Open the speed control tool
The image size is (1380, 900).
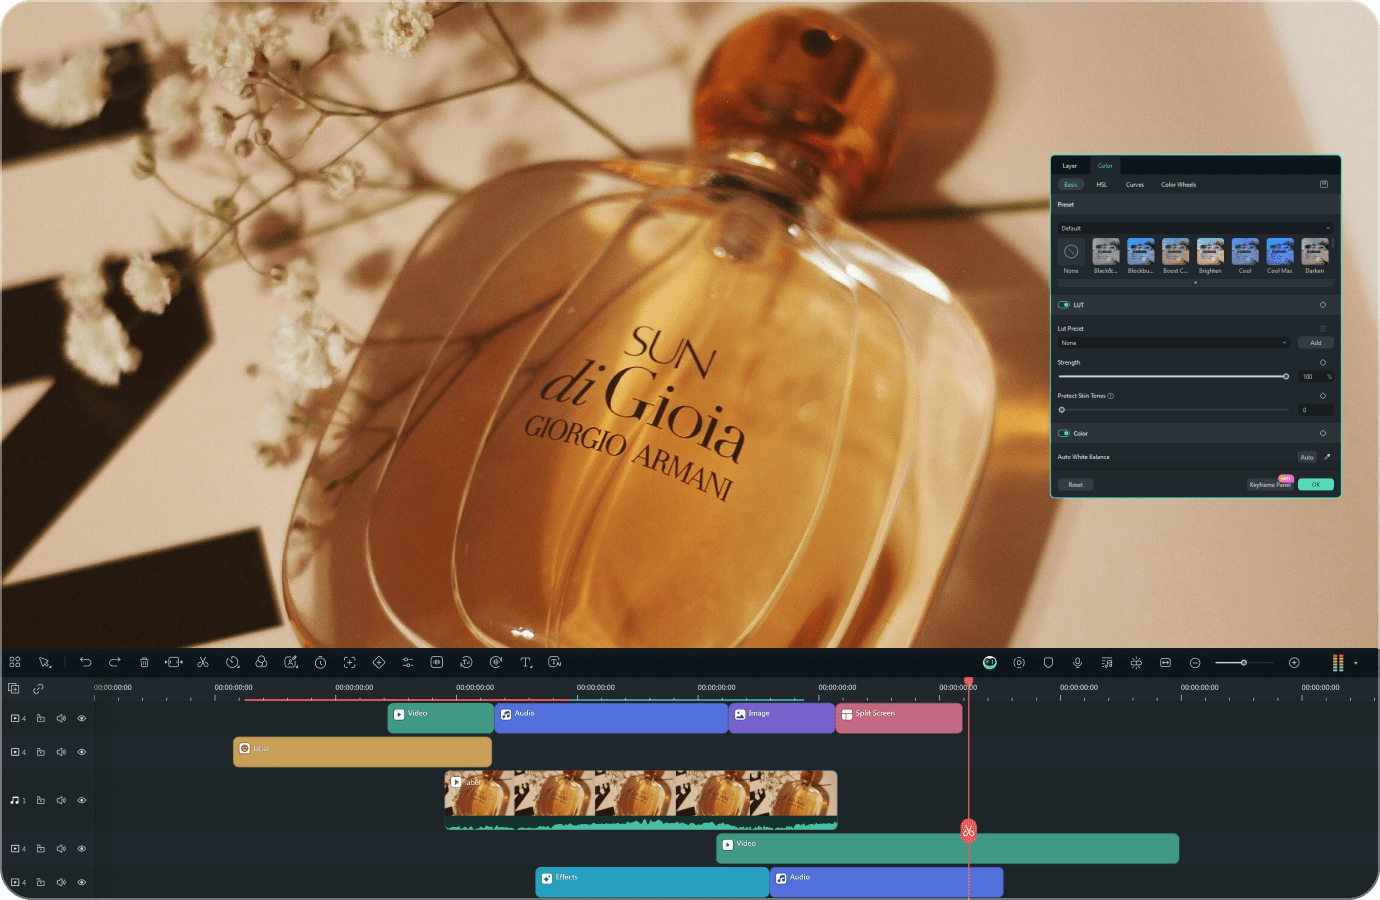pos(232,662)
